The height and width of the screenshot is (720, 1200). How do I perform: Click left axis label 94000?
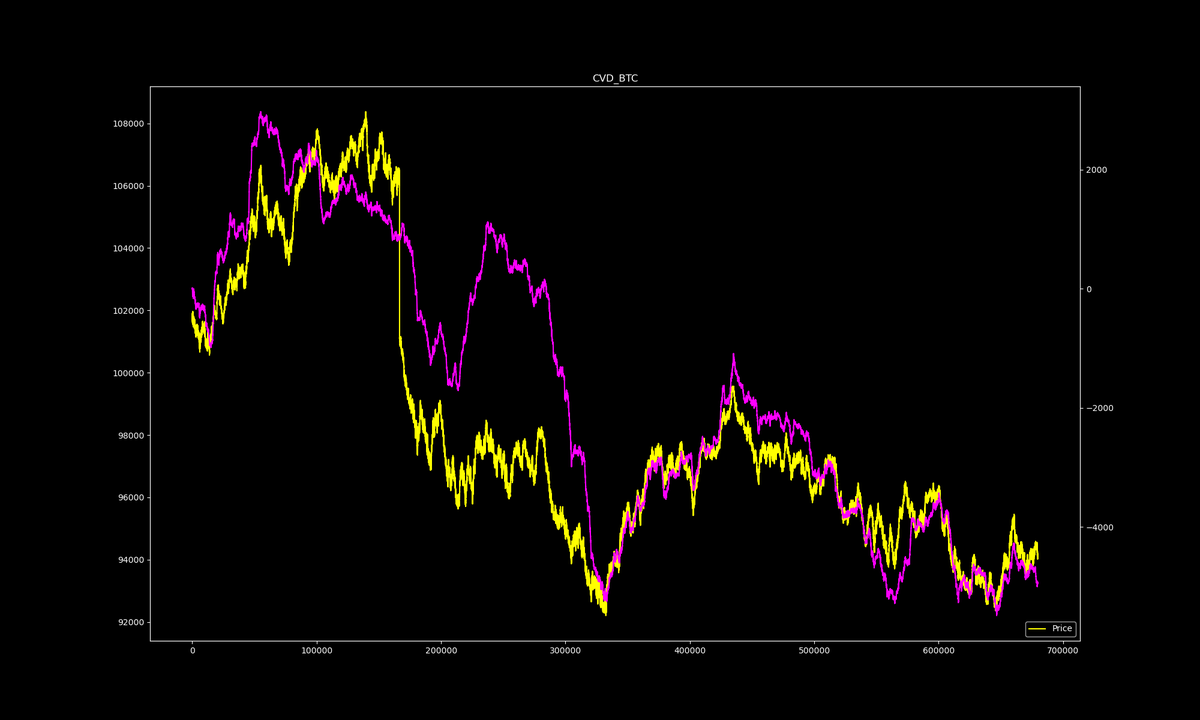tap(130, 560)
